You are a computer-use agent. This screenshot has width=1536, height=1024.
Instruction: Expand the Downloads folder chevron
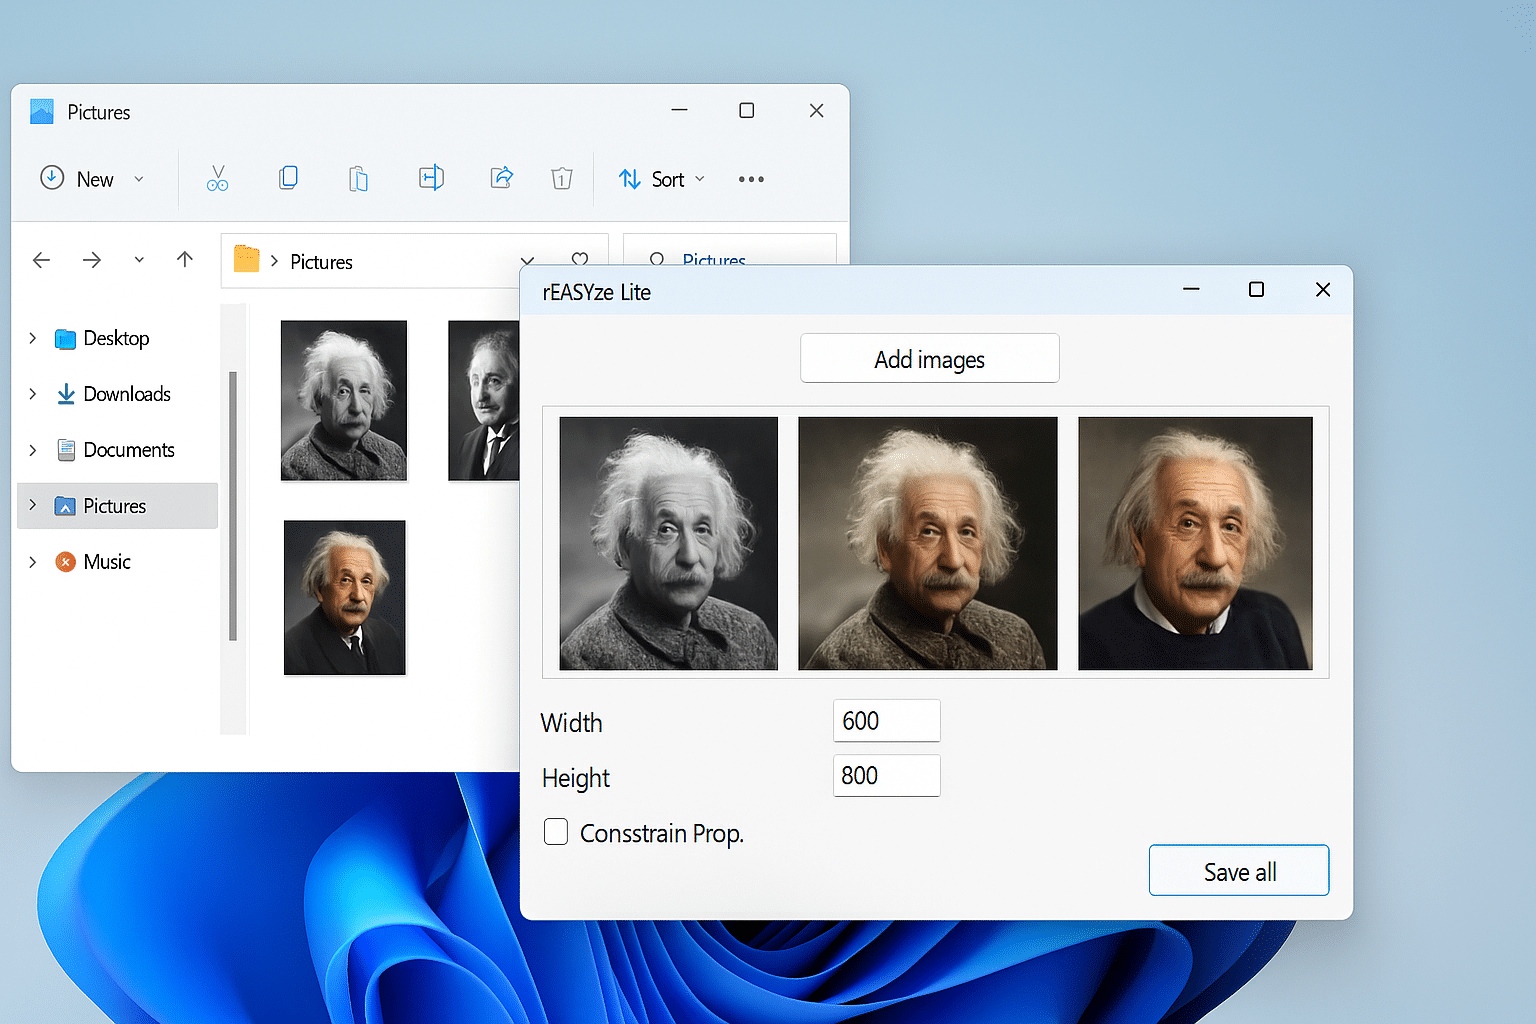(x=33, y=394)
